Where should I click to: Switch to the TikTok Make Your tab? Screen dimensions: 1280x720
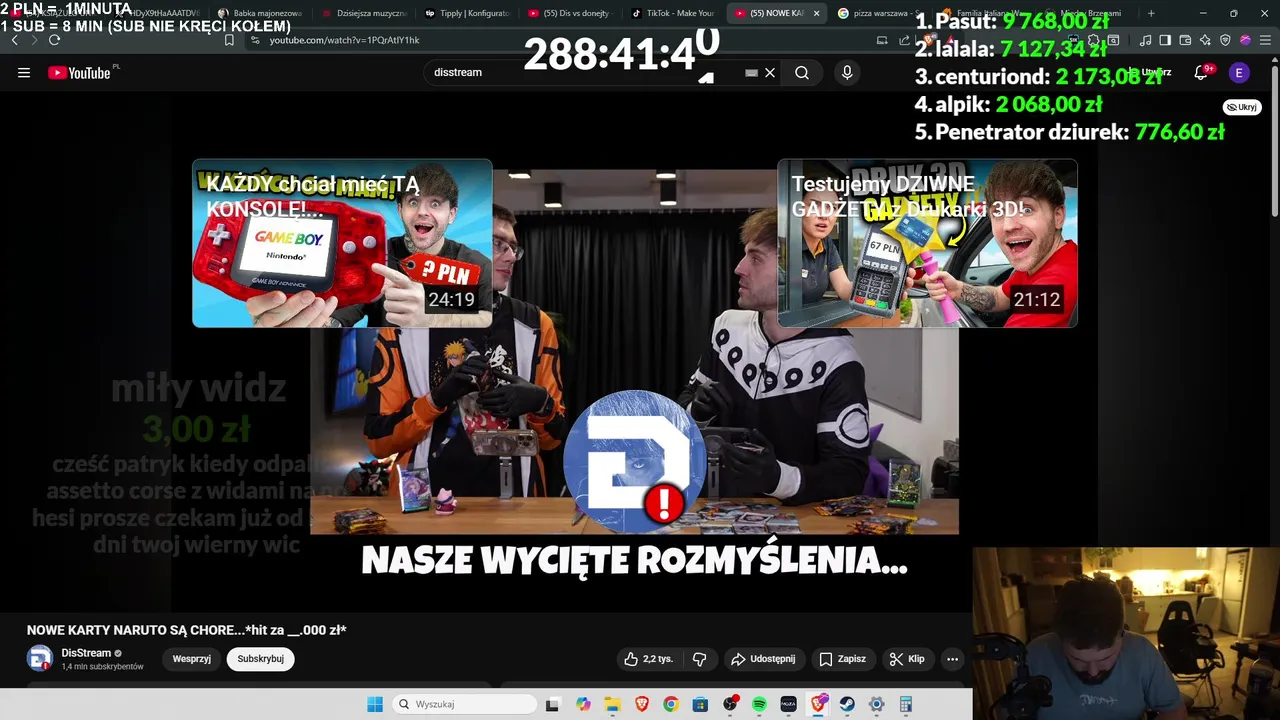click(674, 13)
